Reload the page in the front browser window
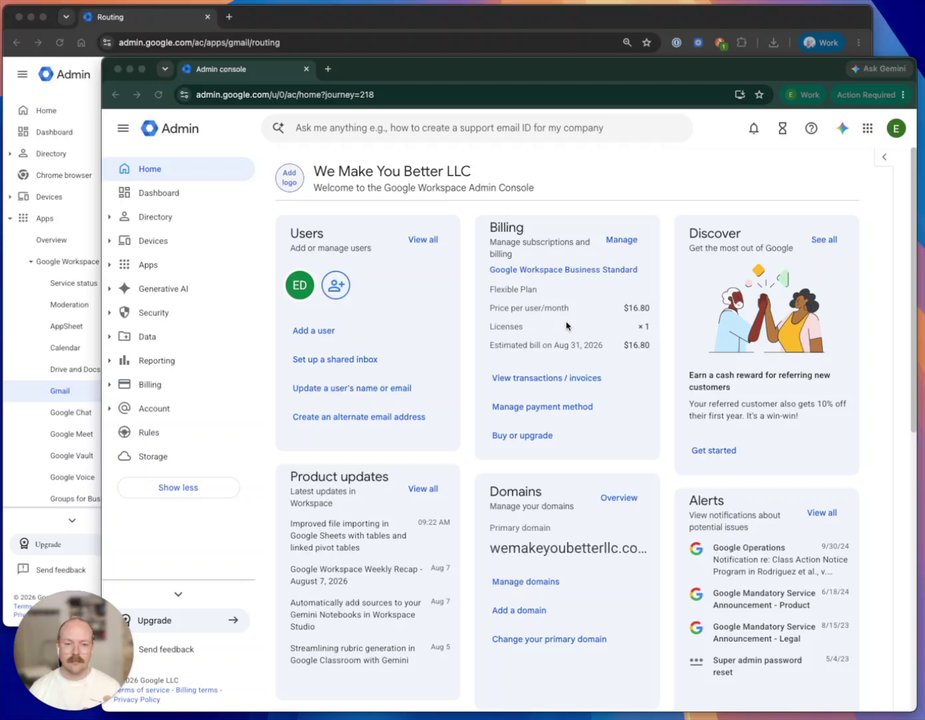Viewport: 925px width, 720px height. point(158,94)
